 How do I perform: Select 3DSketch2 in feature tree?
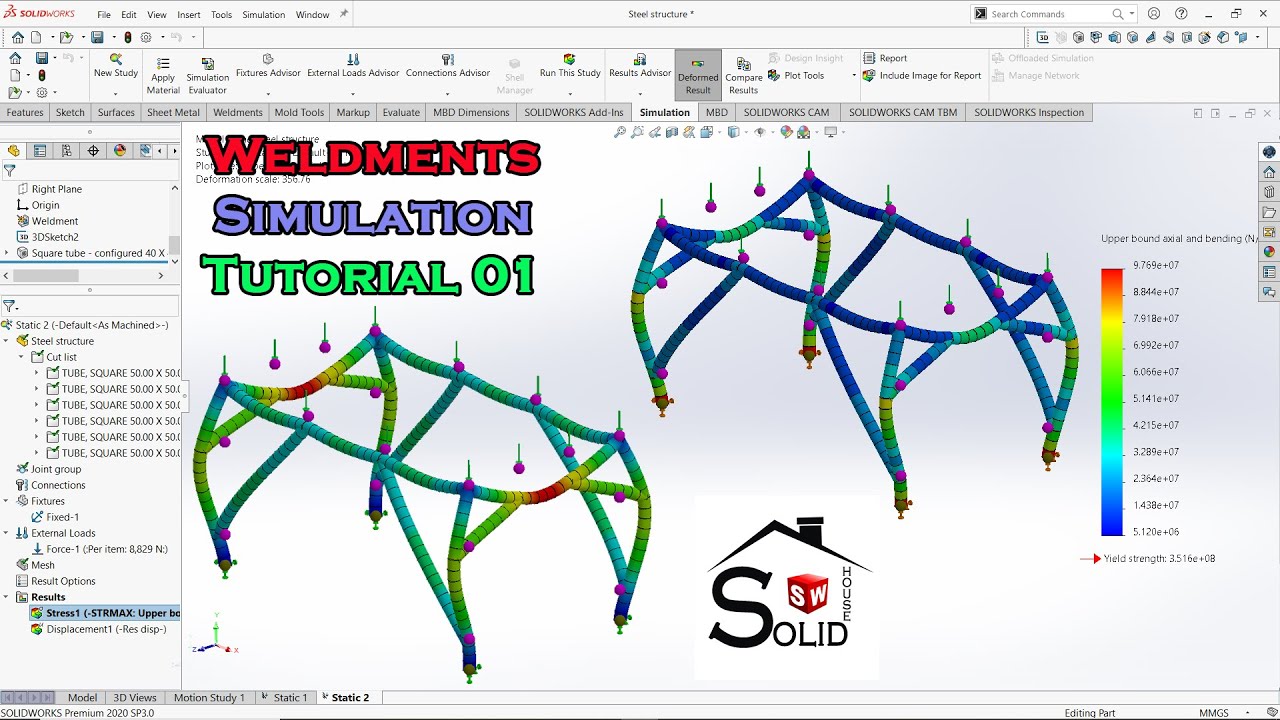[x=47, y=237]
